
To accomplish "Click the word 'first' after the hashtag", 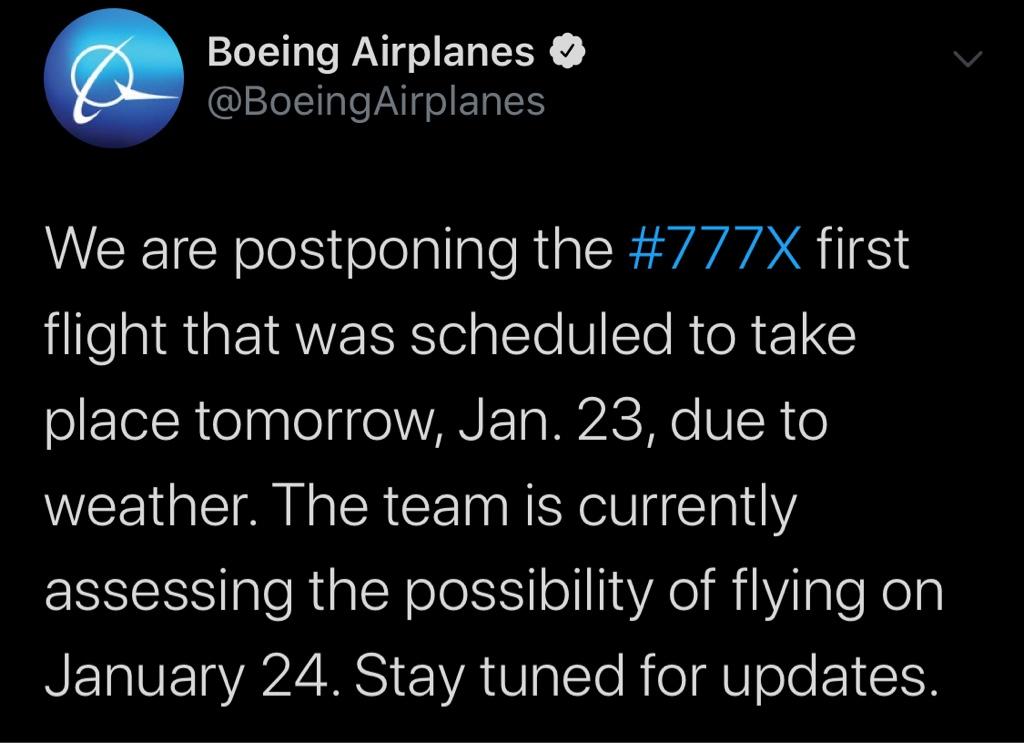I will tap(863, 249).
